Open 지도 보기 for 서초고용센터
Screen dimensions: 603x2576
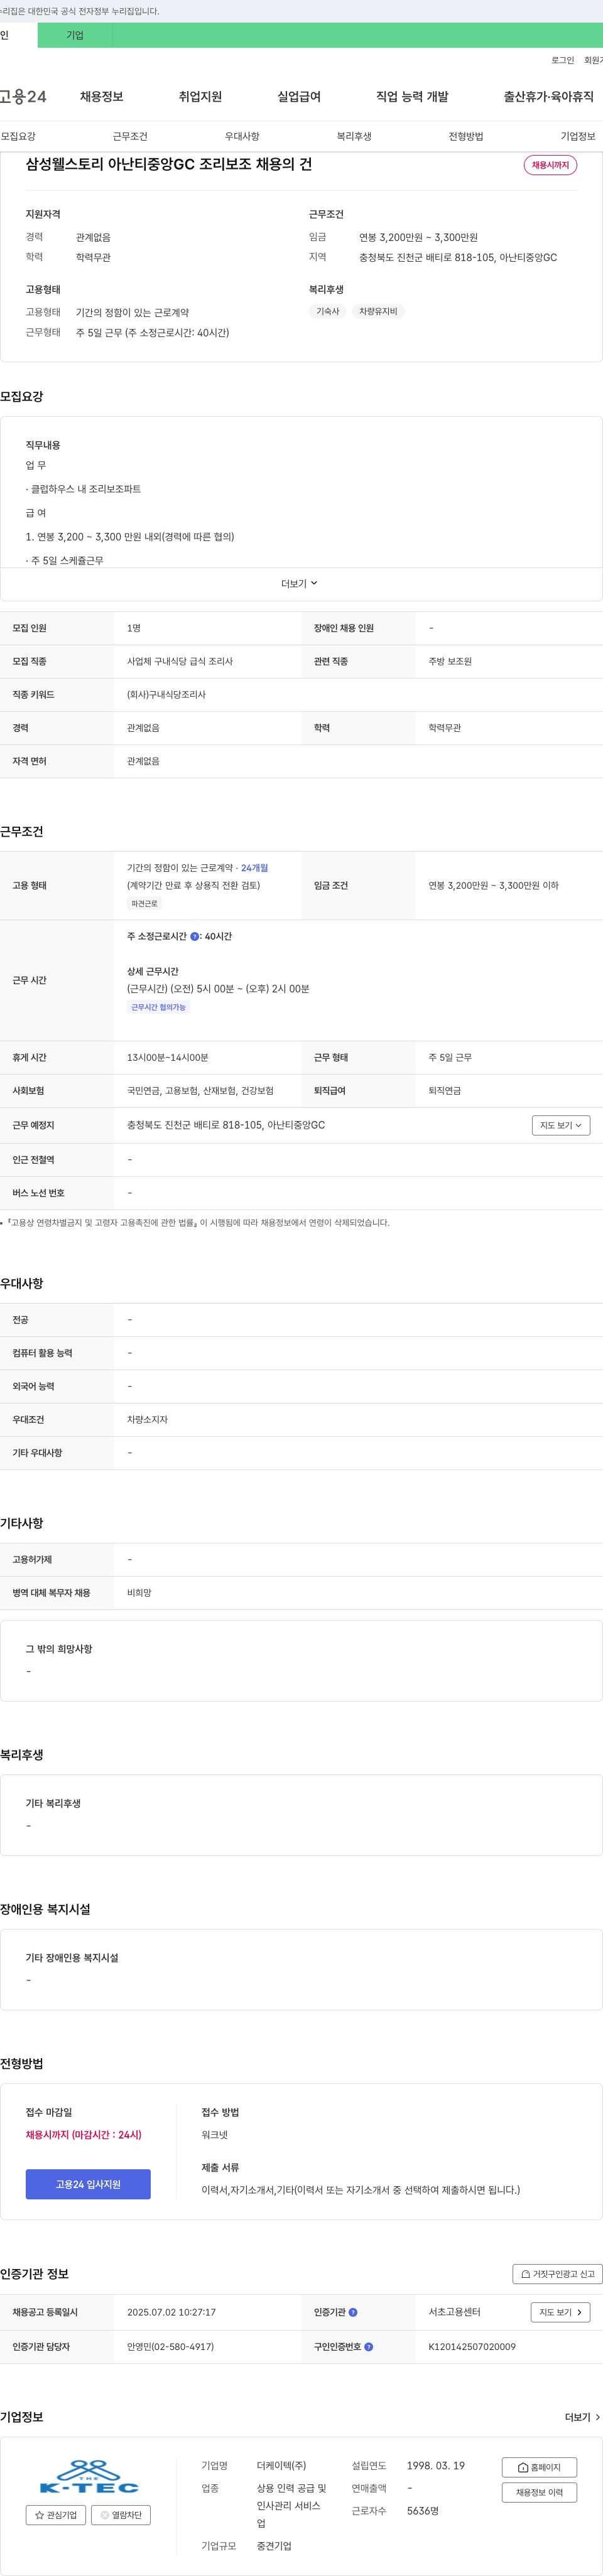point(560,2313)
